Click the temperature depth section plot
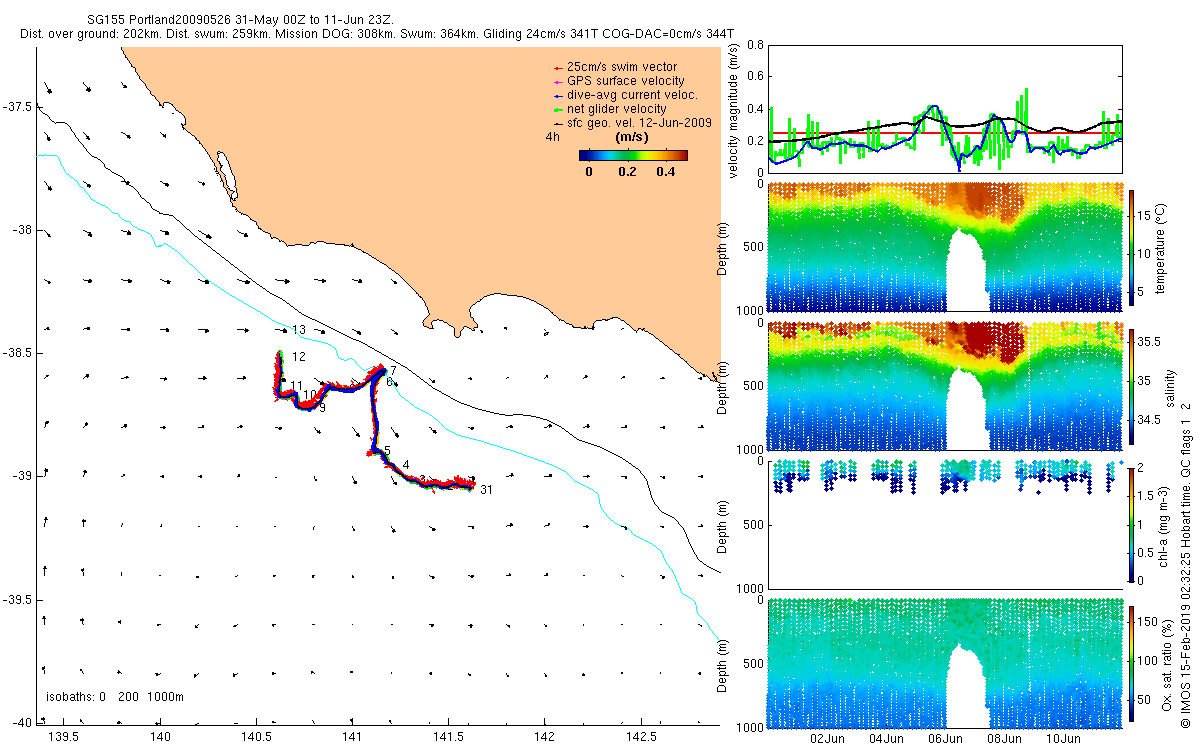This screenshot has height=750, width=1200. pyautogui.click(x=945, y=247)
